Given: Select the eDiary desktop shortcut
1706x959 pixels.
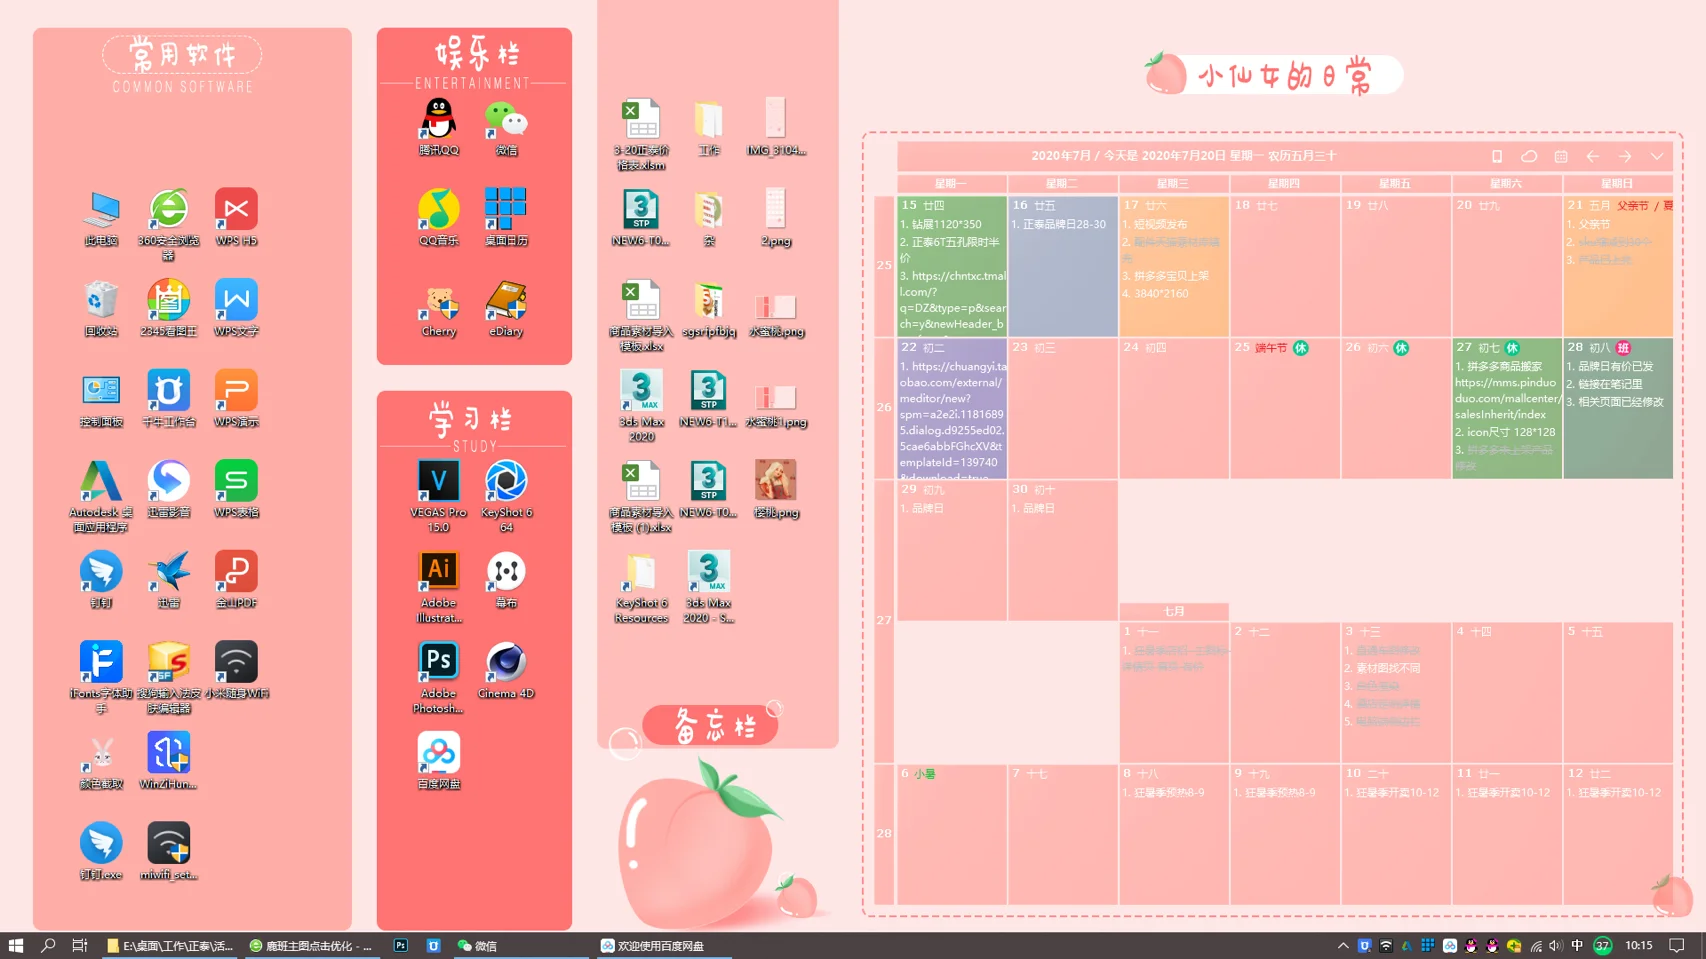Looking at the screenshot, I should tap(506, 308).
